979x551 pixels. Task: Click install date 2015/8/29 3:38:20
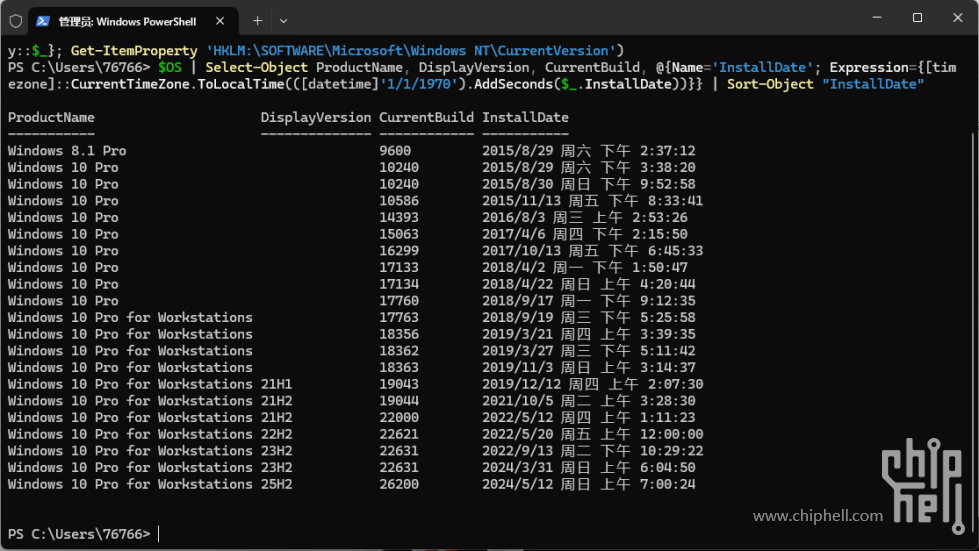click(x=588, y=168)
